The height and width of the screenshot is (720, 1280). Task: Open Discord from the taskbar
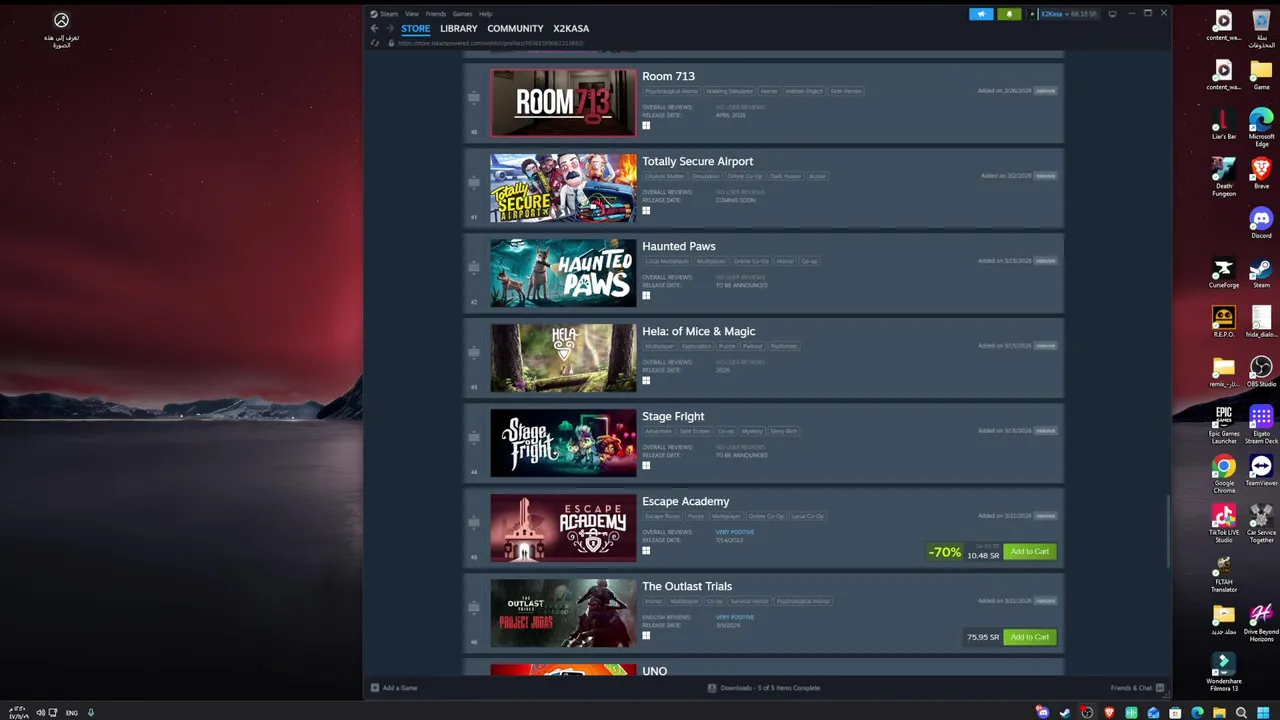click(x=1043, y=713)
